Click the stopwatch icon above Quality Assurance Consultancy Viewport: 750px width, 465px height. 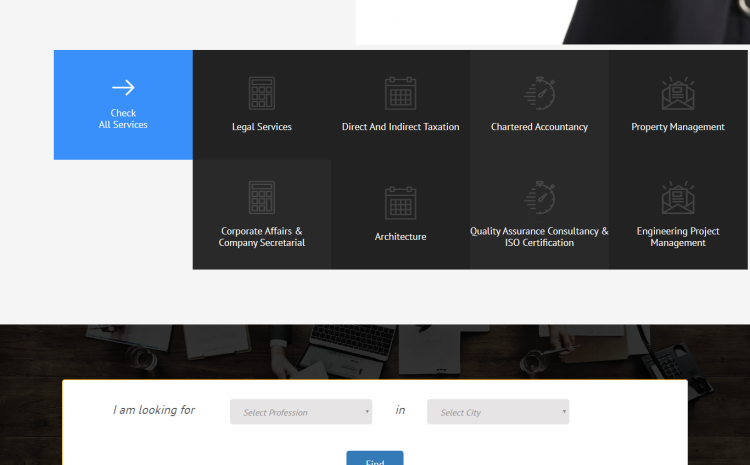[539, 197]
